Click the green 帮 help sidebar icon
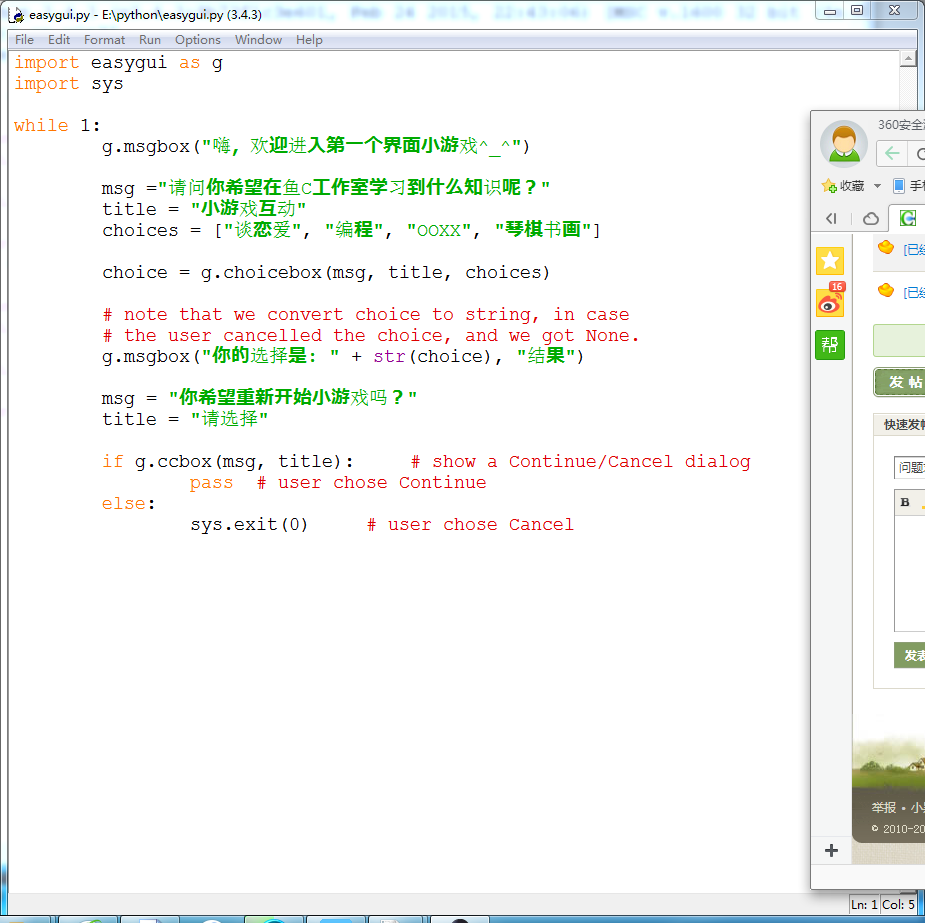This screenshot has height=923, width=925. point(830,345)
